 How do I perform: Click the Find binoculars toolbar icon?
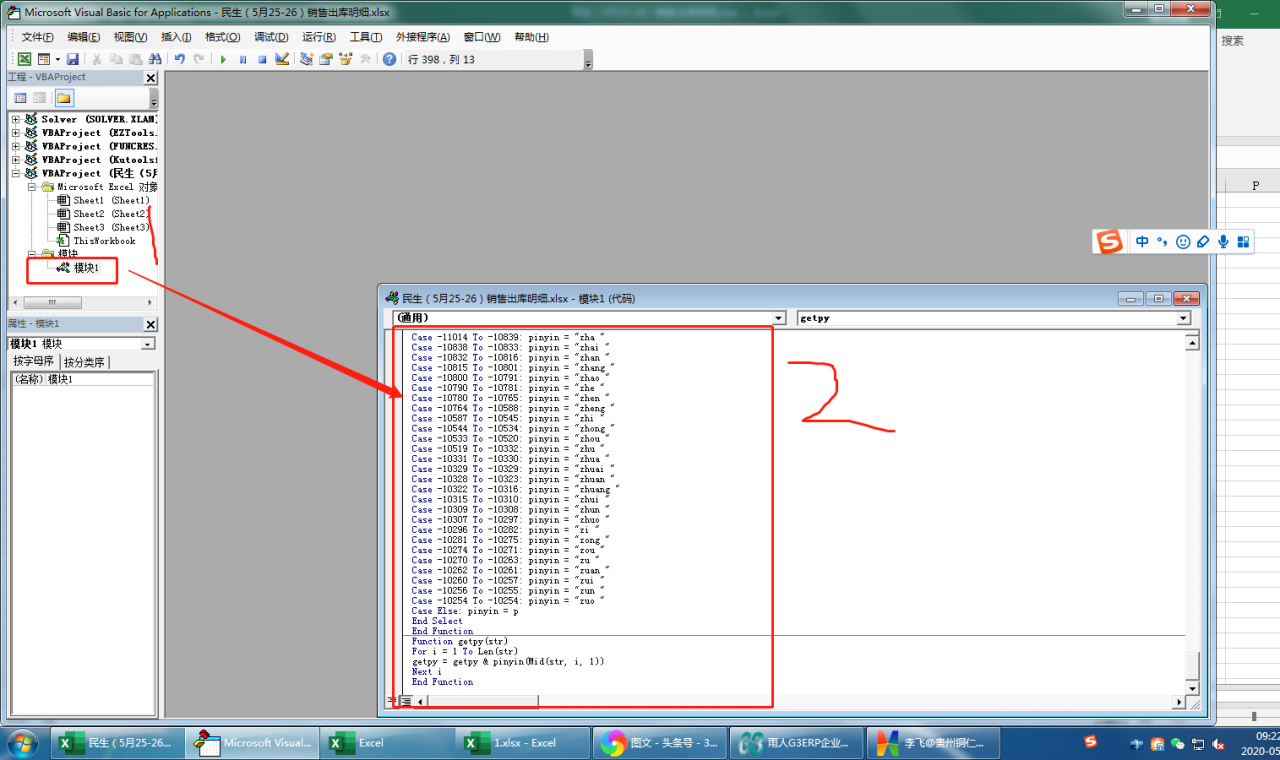click(153, 59)
